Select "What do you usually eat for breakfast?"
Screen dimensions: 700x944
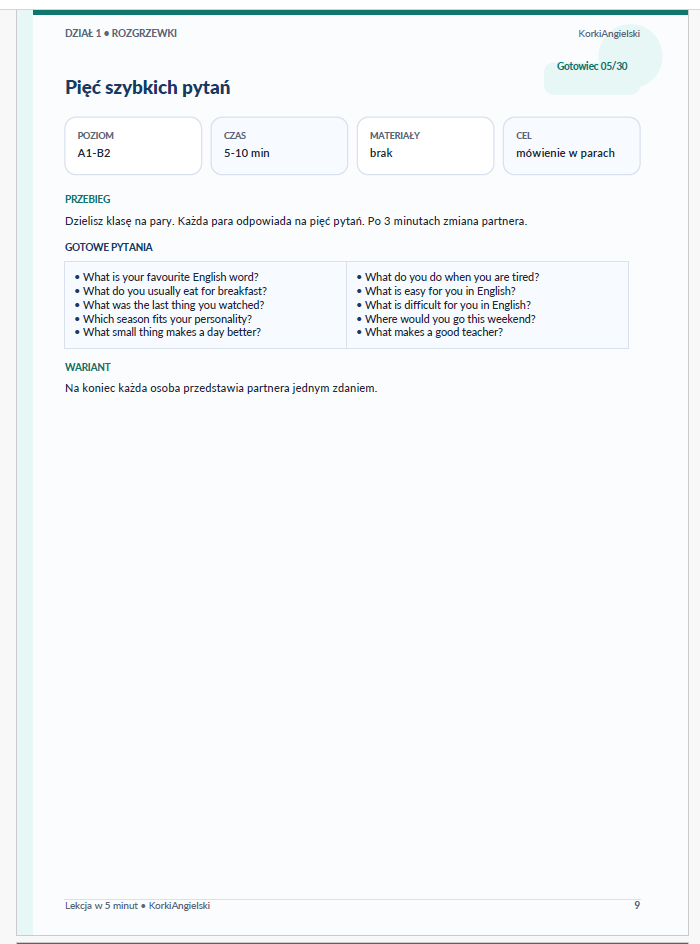(175, 291)
